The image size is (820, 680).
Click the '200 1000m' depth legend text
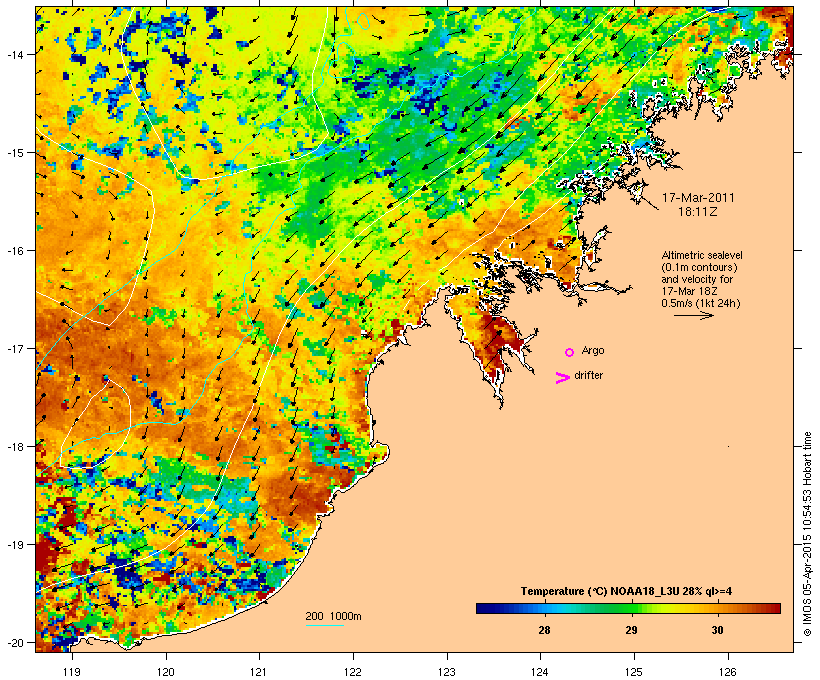tap(333, 616)
